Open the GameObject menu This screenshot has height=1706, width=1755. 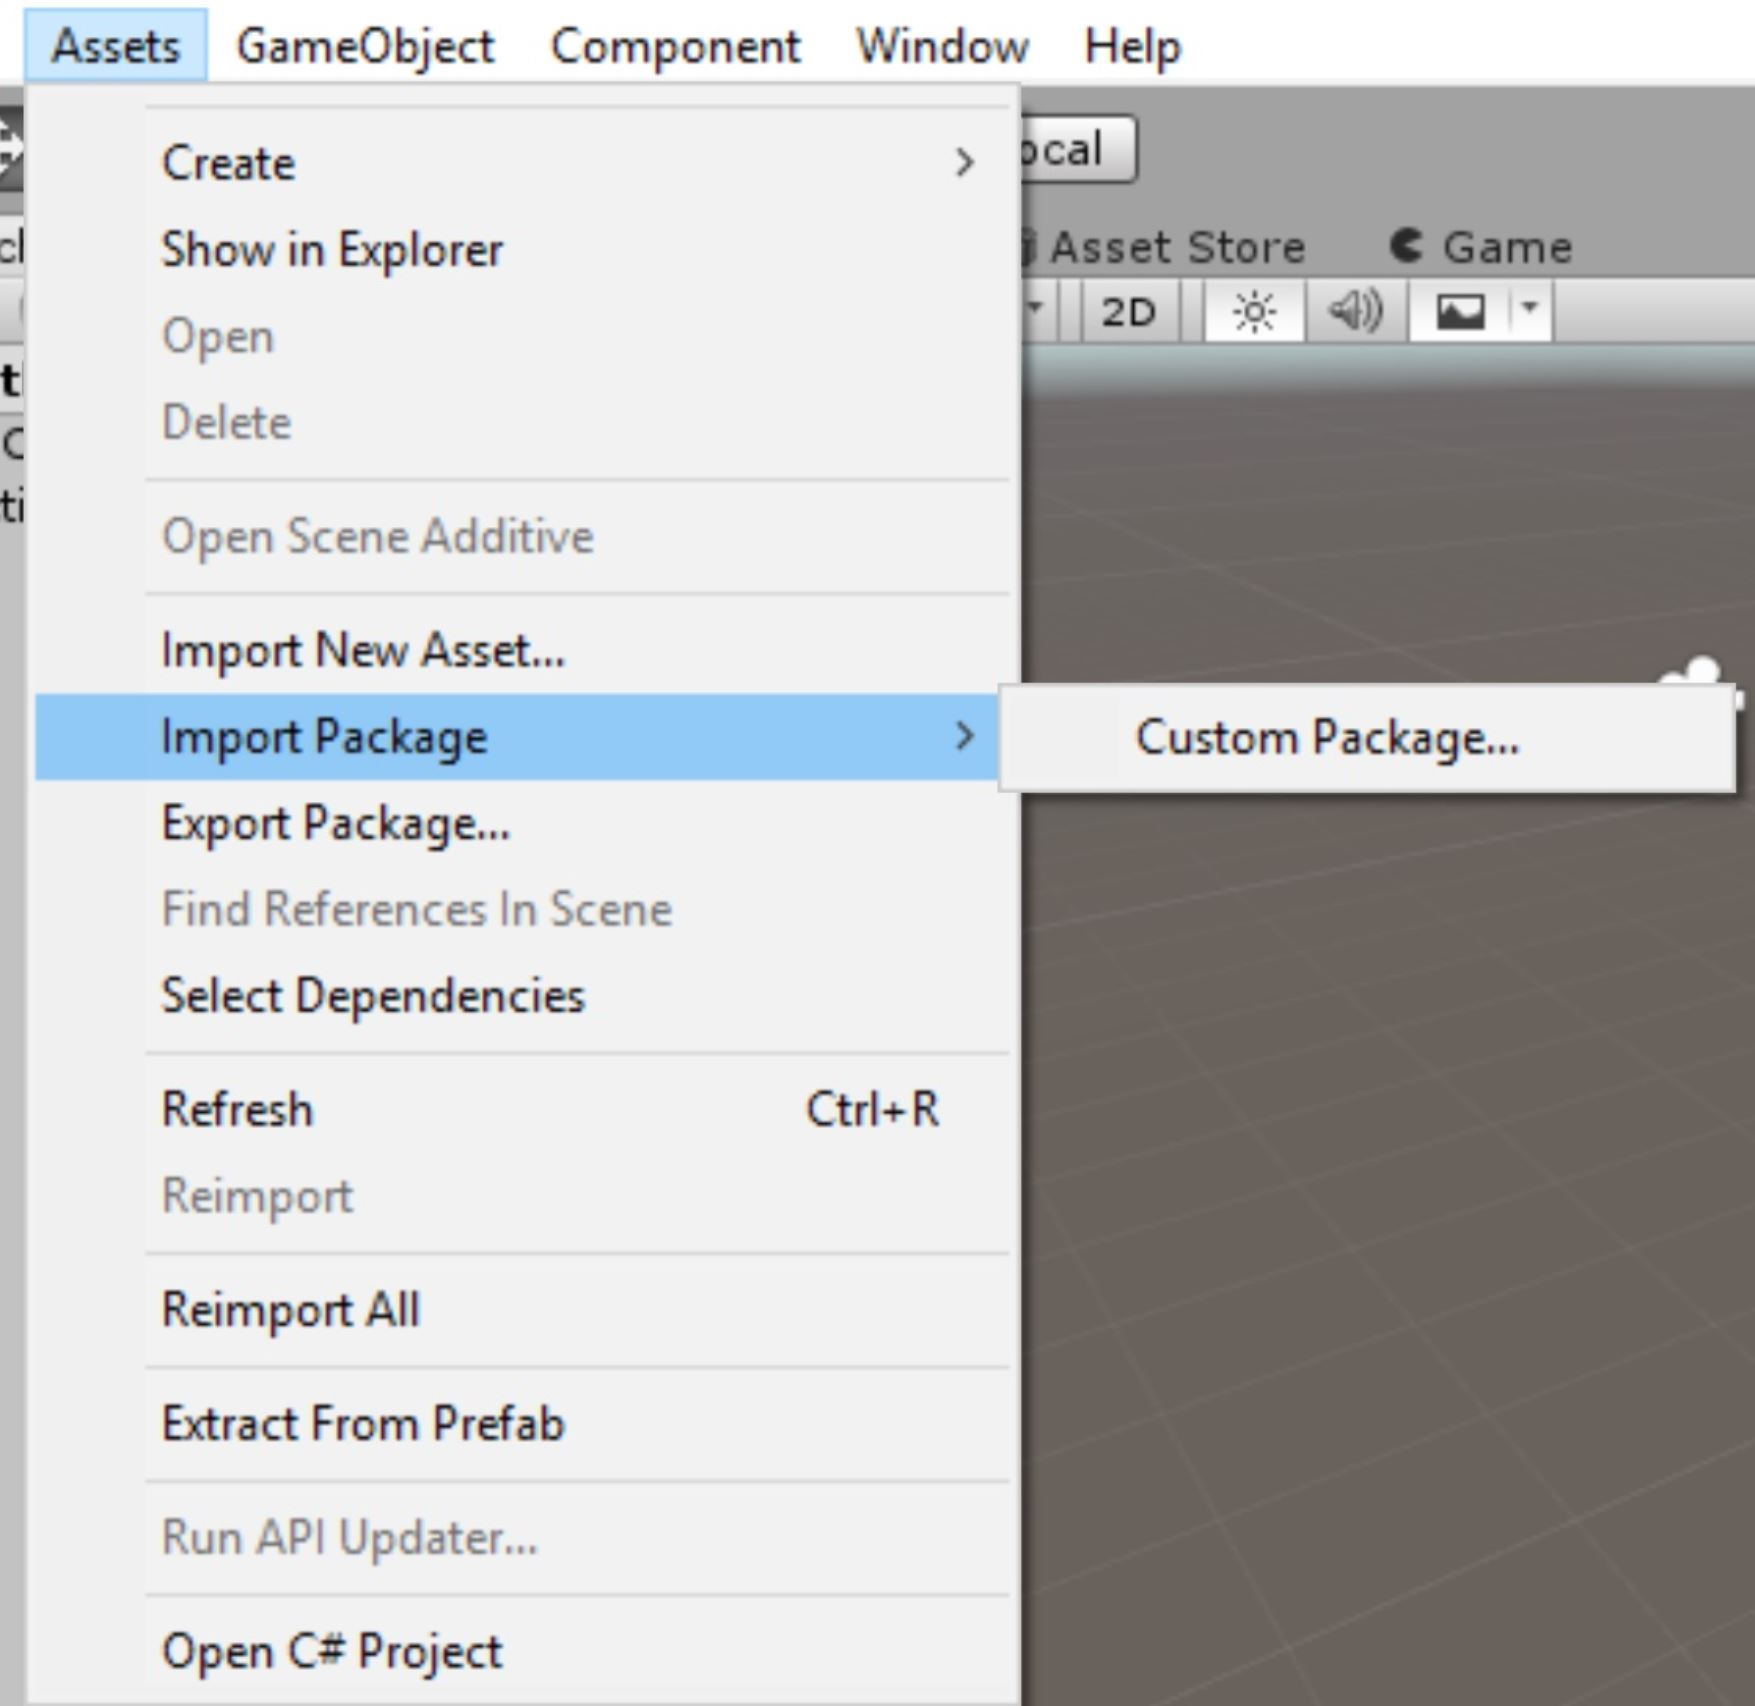(365, 46)
